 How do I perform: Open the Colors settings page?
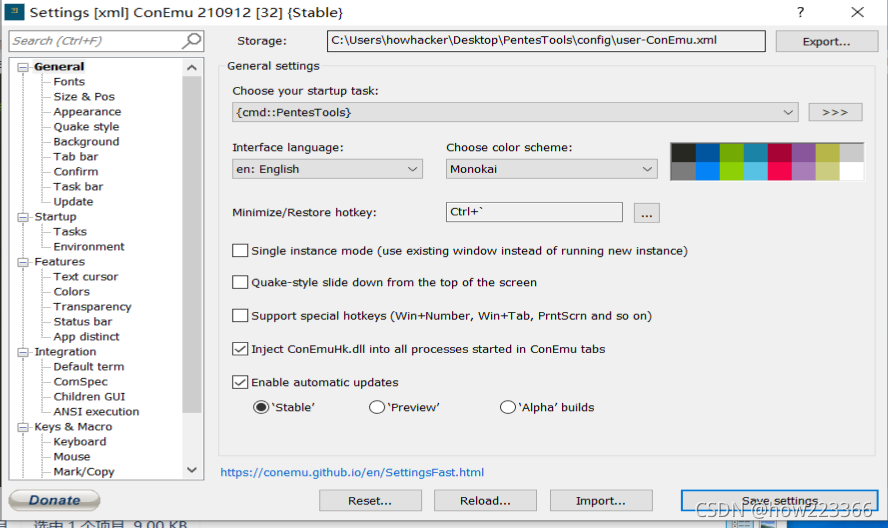pos(71,292)
